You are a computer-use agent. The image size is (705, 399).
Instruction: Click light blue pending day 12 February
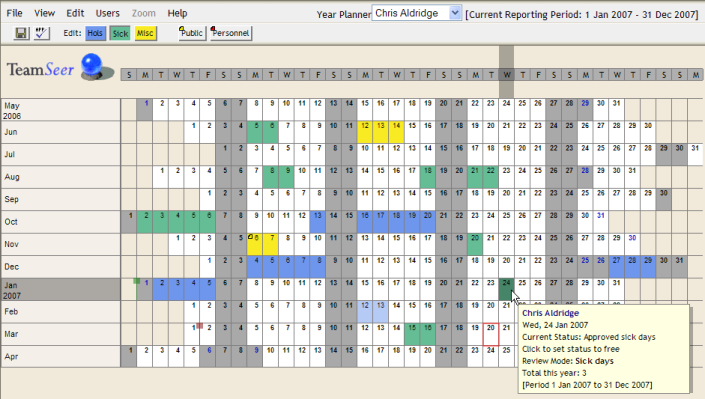(365, 312)
